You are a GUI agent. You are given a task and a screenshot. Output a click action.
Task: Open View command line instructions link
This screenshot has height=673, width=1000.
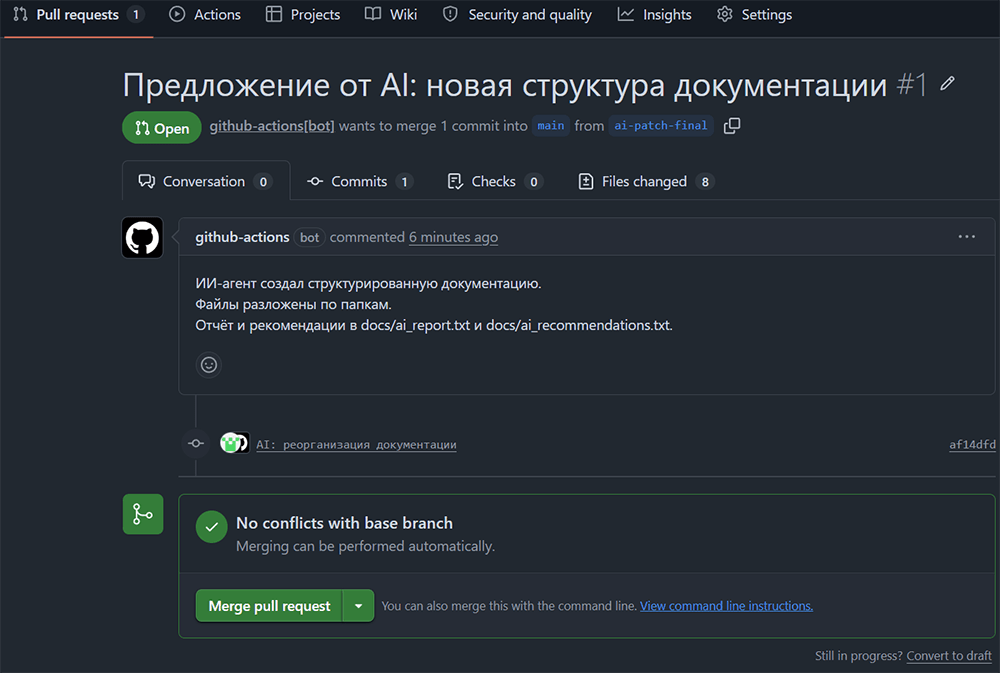(726, 606)
